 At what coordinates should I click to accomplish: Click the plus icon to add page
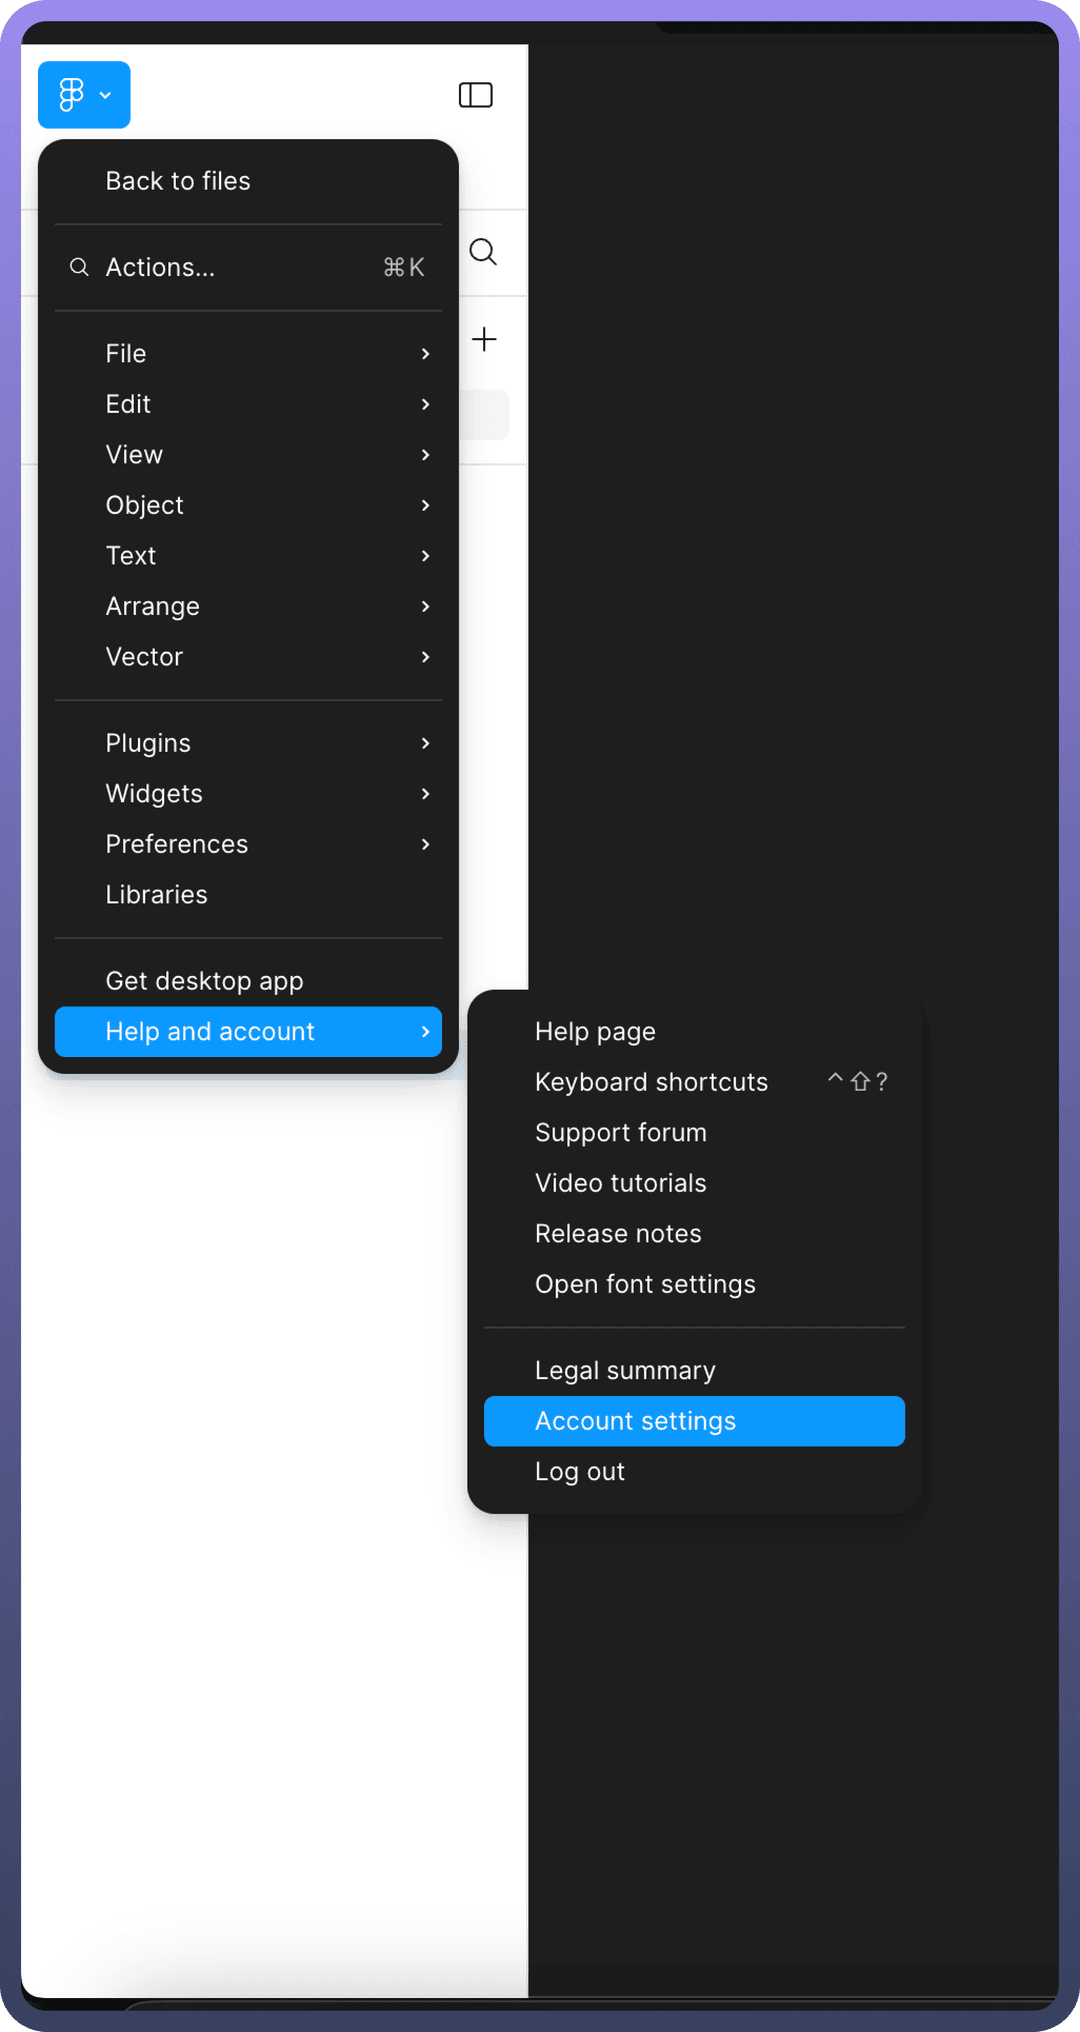[484, 339]
